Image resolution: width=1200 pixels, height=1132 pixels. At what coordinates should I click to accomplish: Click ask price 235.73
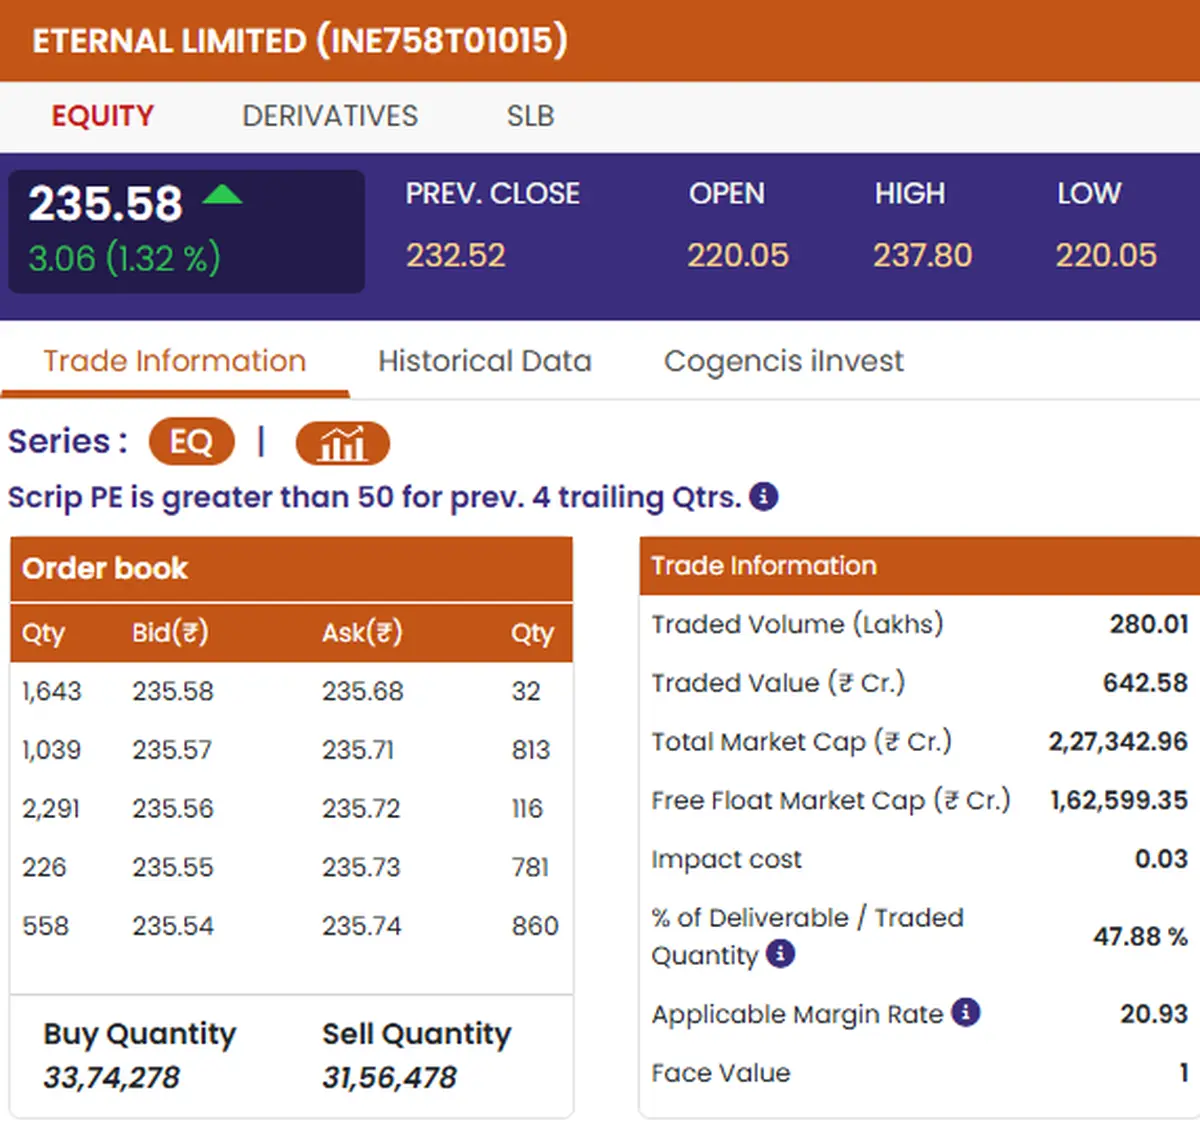click(361, 867)
